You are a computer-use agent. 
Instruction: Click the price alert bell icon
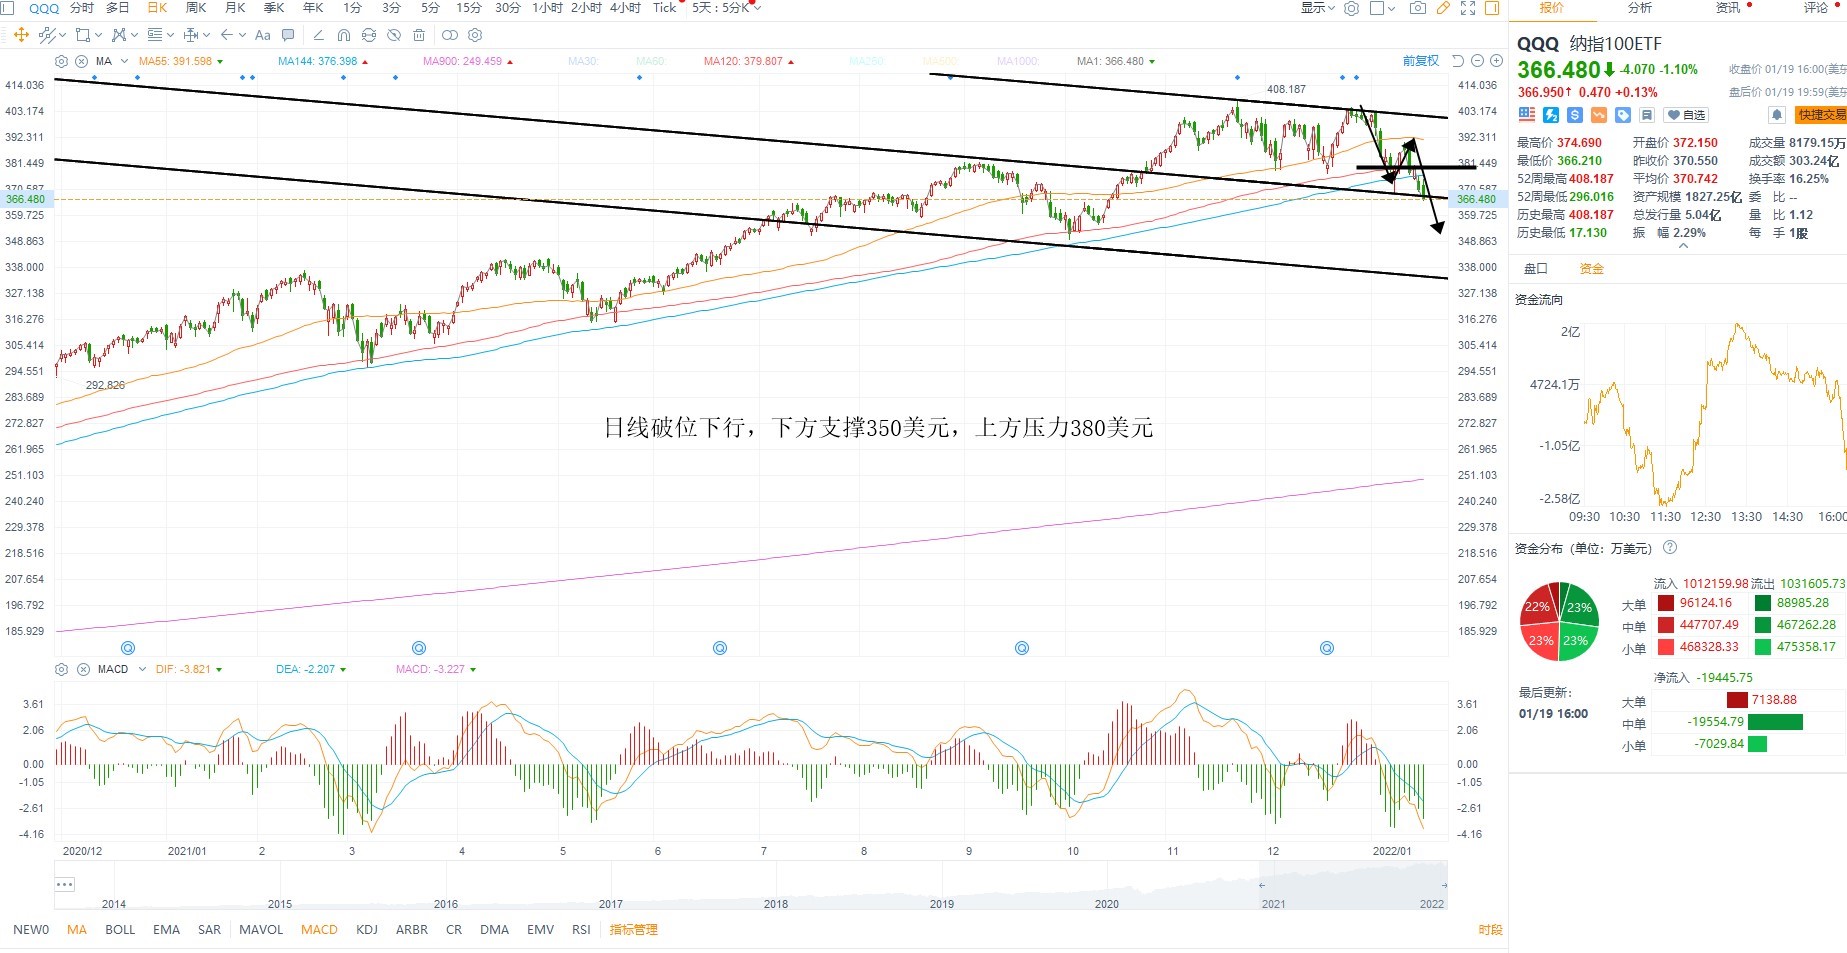1777,115
